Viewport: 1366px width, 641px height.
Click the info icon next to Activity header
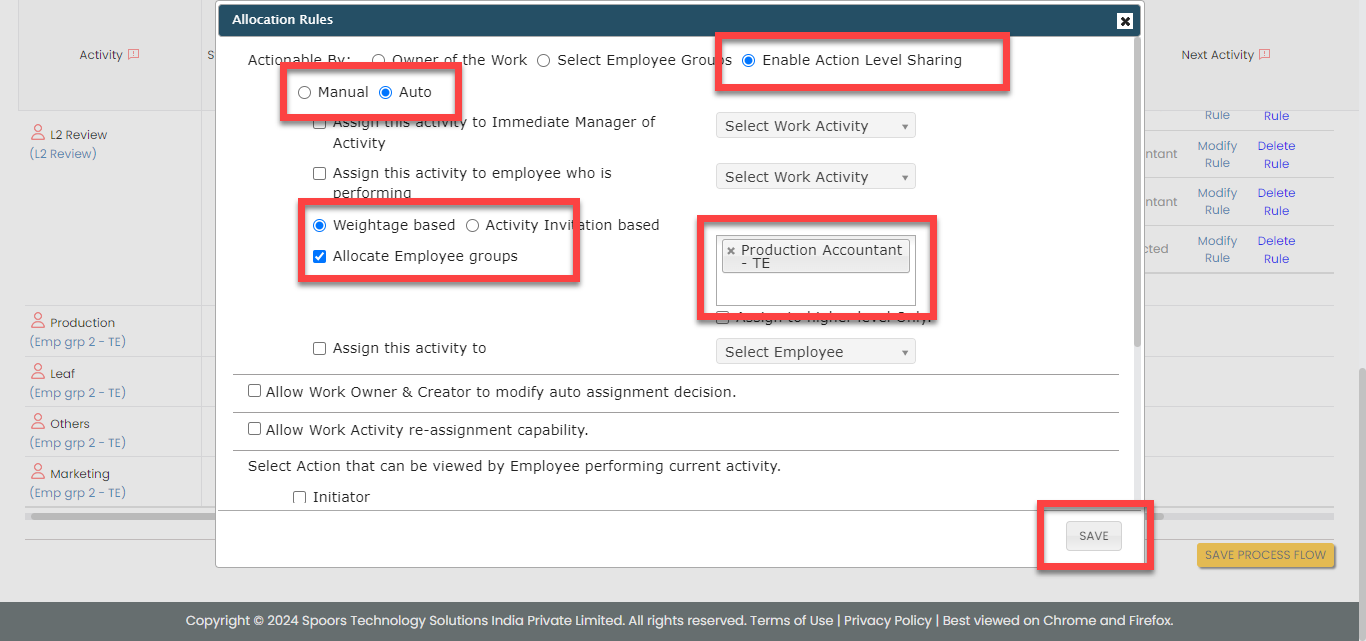[134, 55]
